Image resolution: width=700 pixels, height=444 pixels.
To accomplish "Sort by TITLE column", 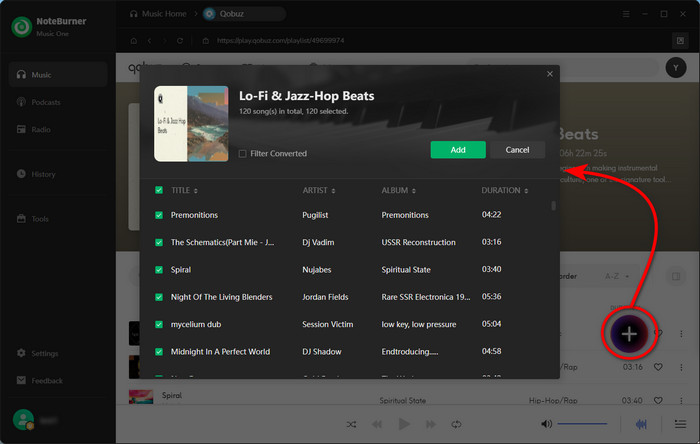I will [x=184, y=191].
